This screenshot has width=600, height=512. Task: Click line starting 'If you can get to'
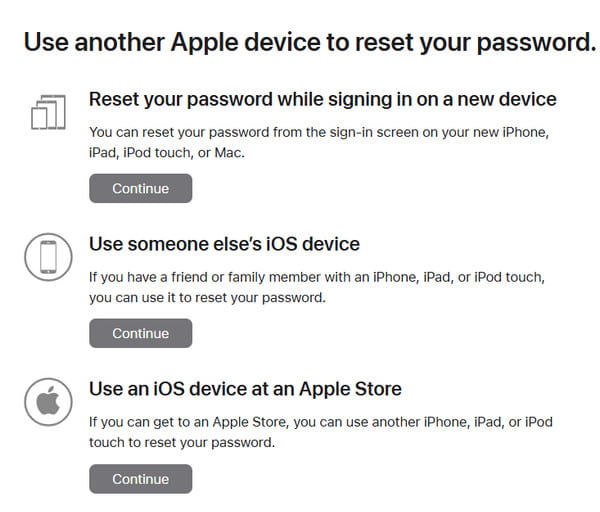pyautogui.click(x=321, y=422)
